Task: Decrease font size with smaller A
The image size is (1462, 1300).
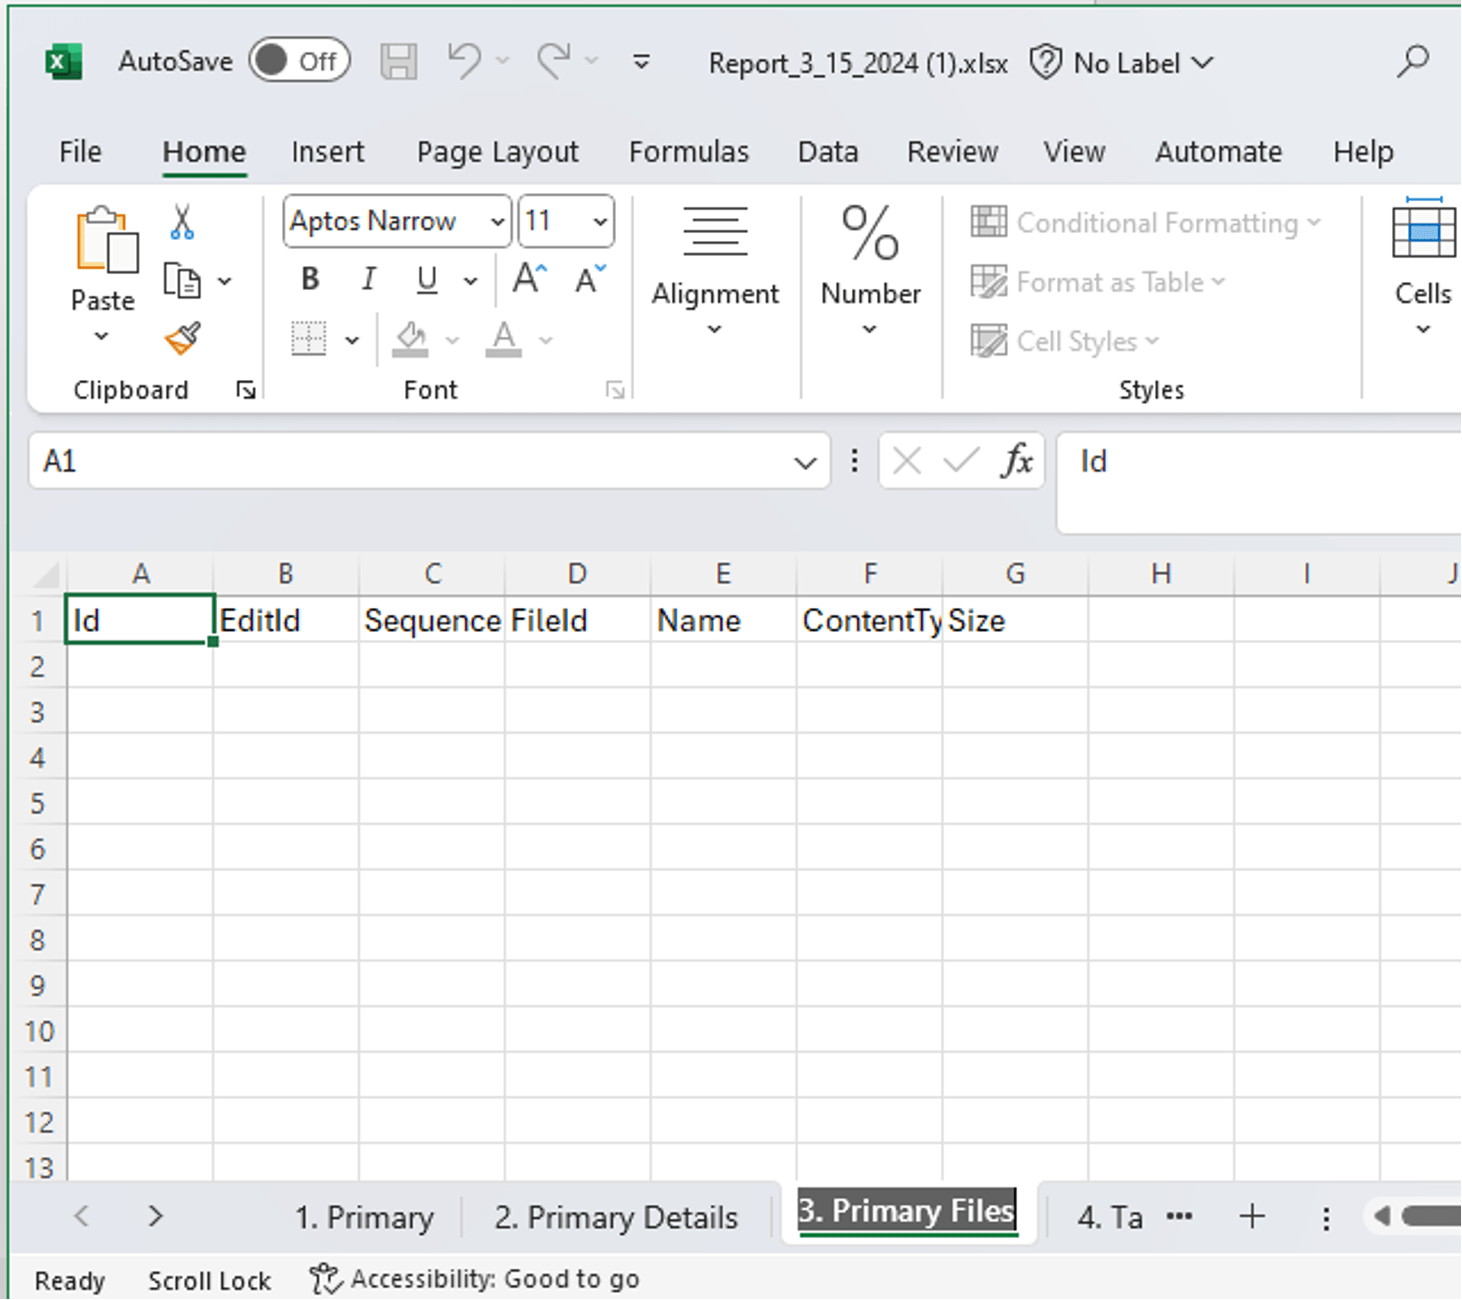Action: tap(591, 279)
